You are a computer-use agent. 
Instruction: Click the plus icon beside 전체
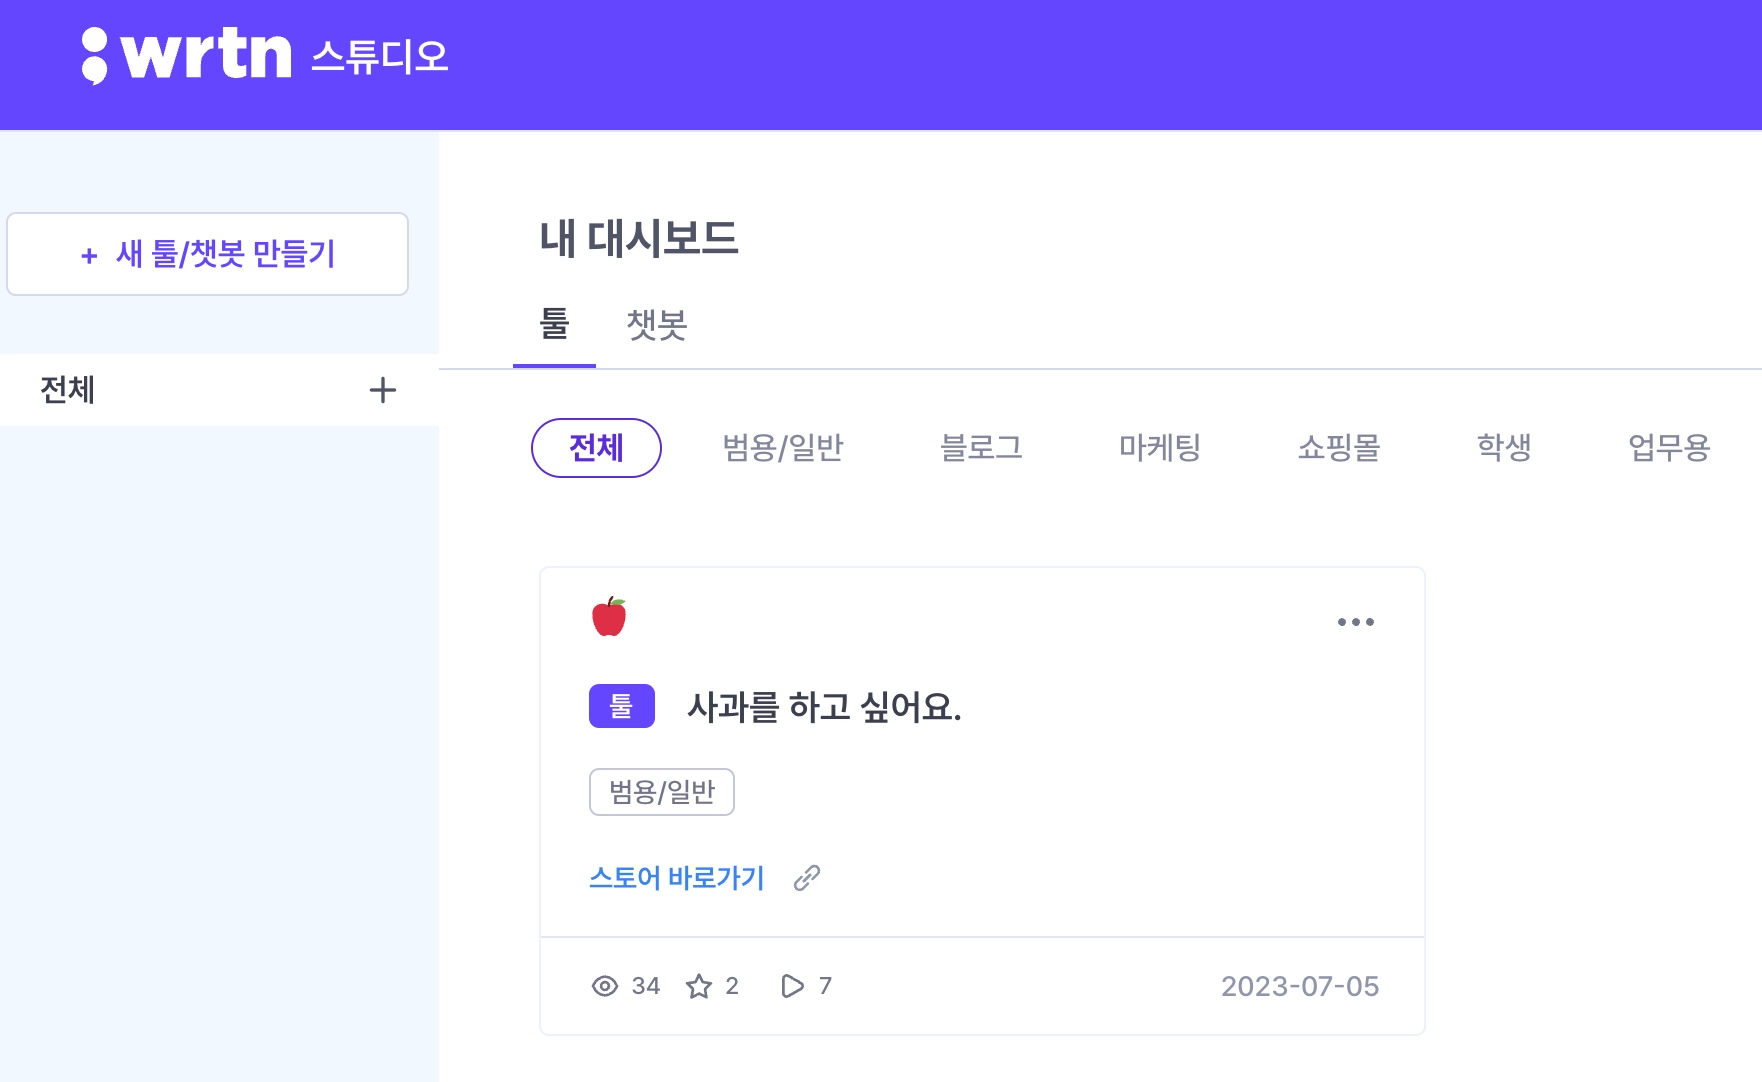[x=382, y=390]
